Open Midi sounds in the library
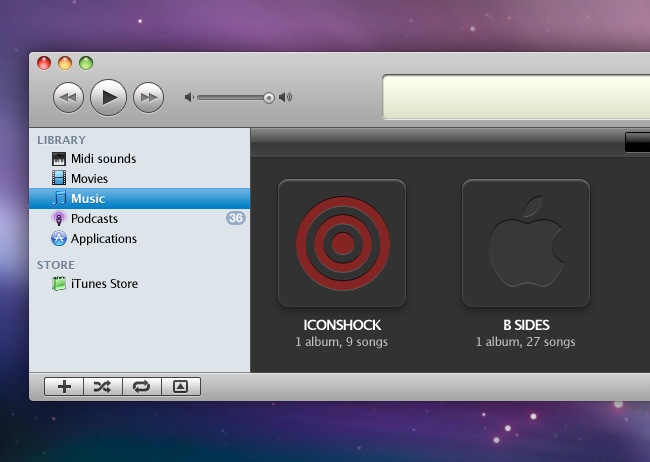The image size is (650, 462). tap(103, 159)
